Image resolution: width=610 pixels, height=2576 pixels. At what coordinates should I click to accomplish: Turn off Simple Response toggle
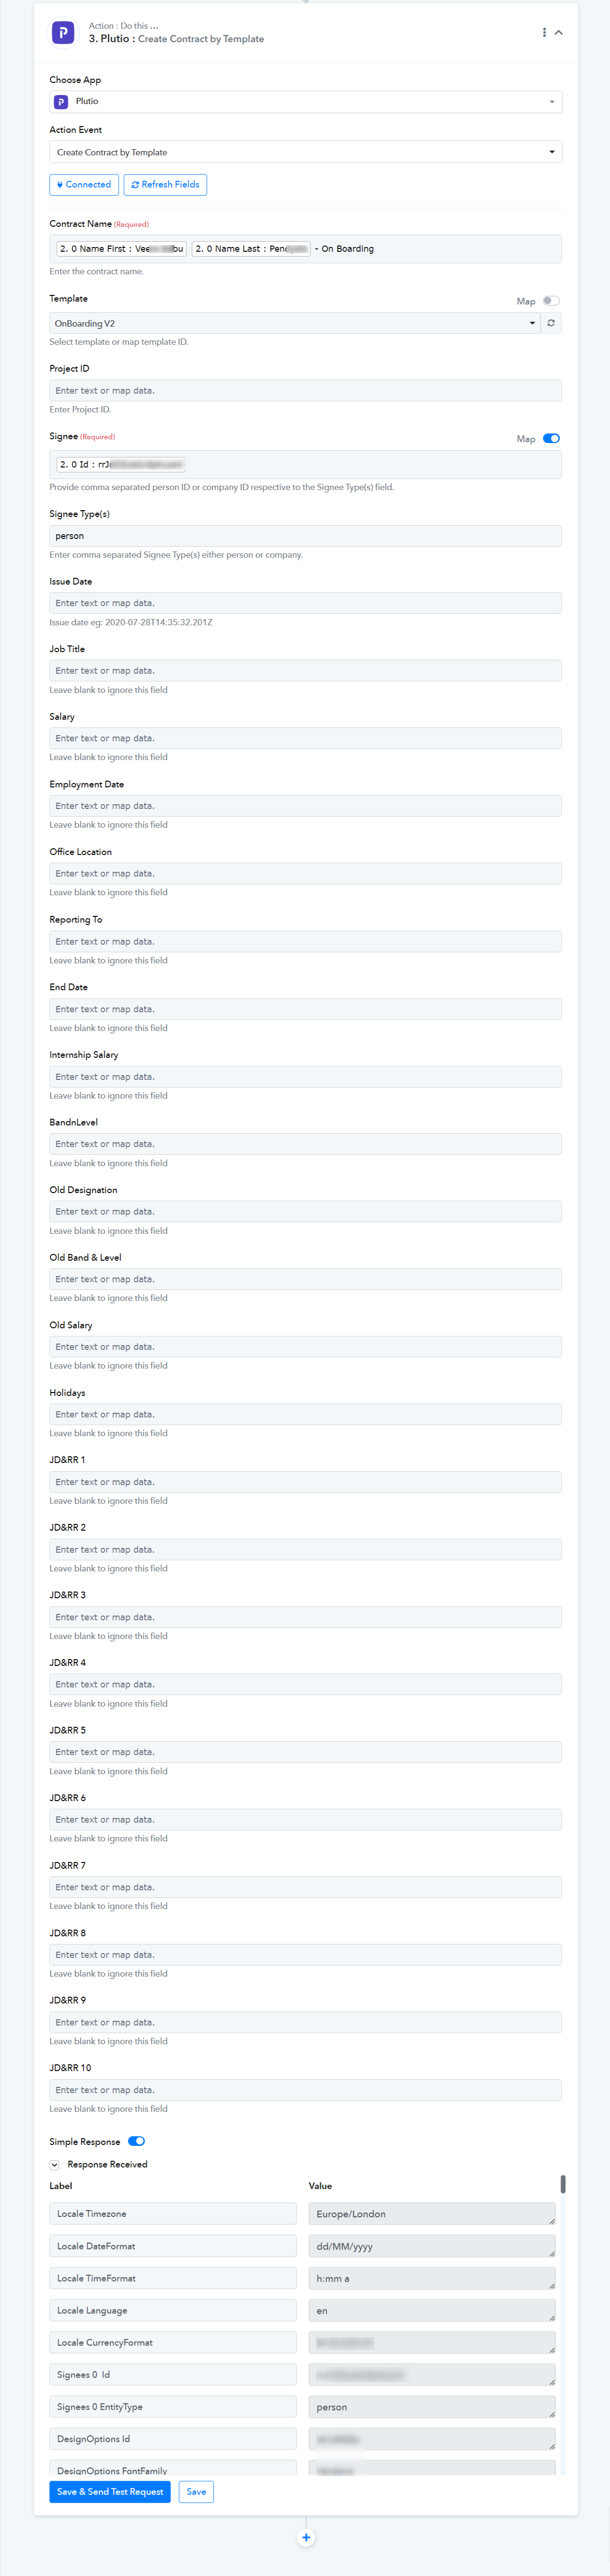(136, 2141)
